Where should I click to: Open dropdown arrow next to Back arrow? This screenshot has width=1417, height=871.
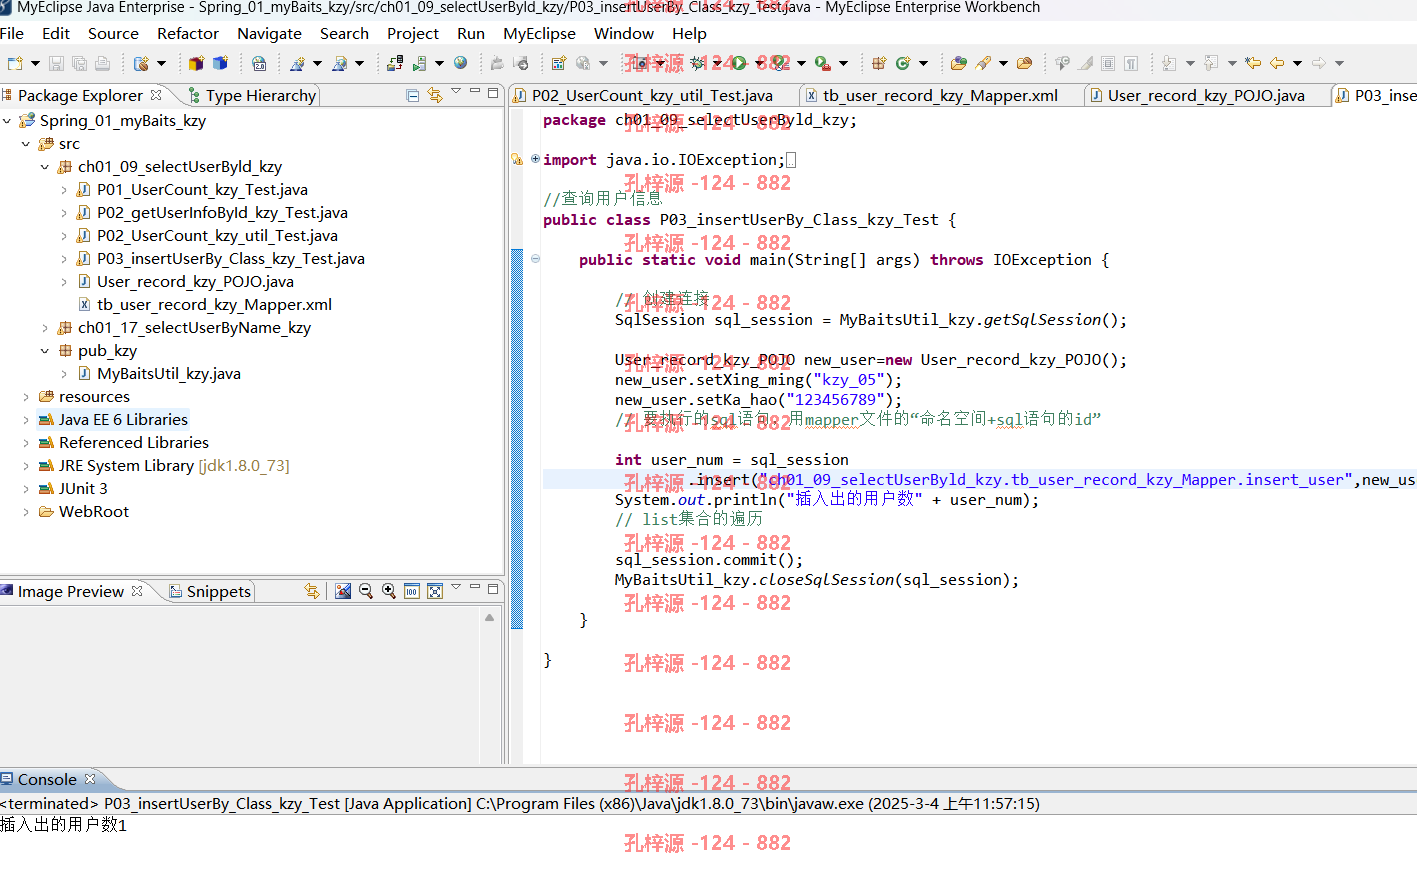click(1297, 63)
